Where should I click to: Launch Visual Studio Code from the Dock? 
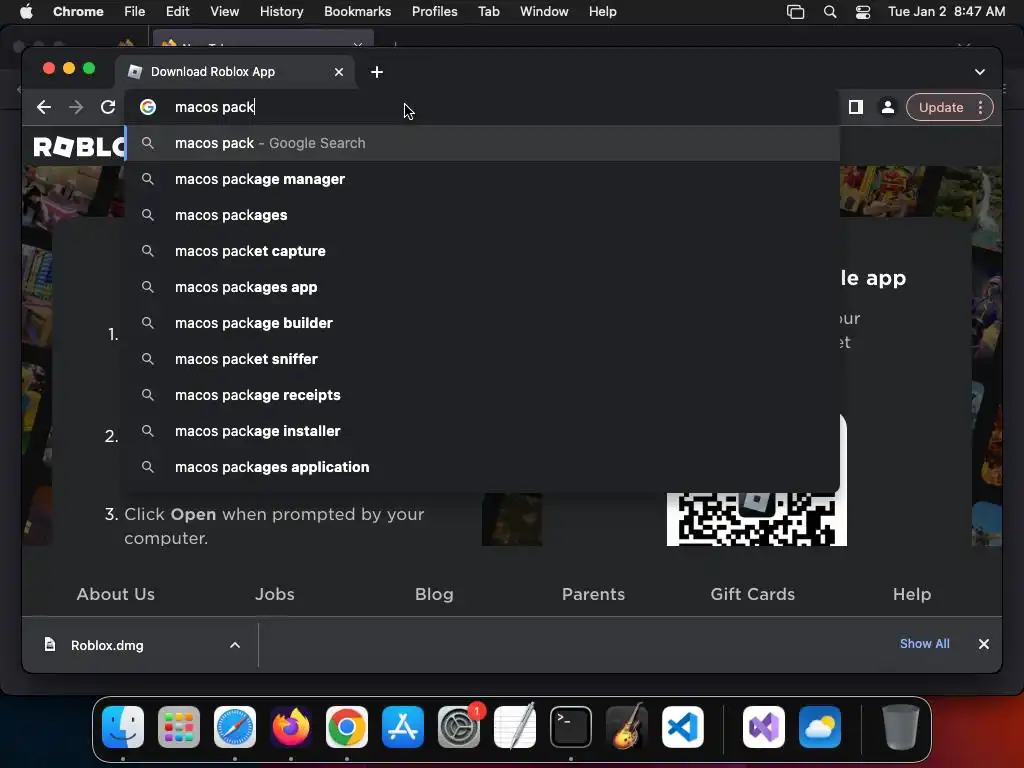(682, 727)
